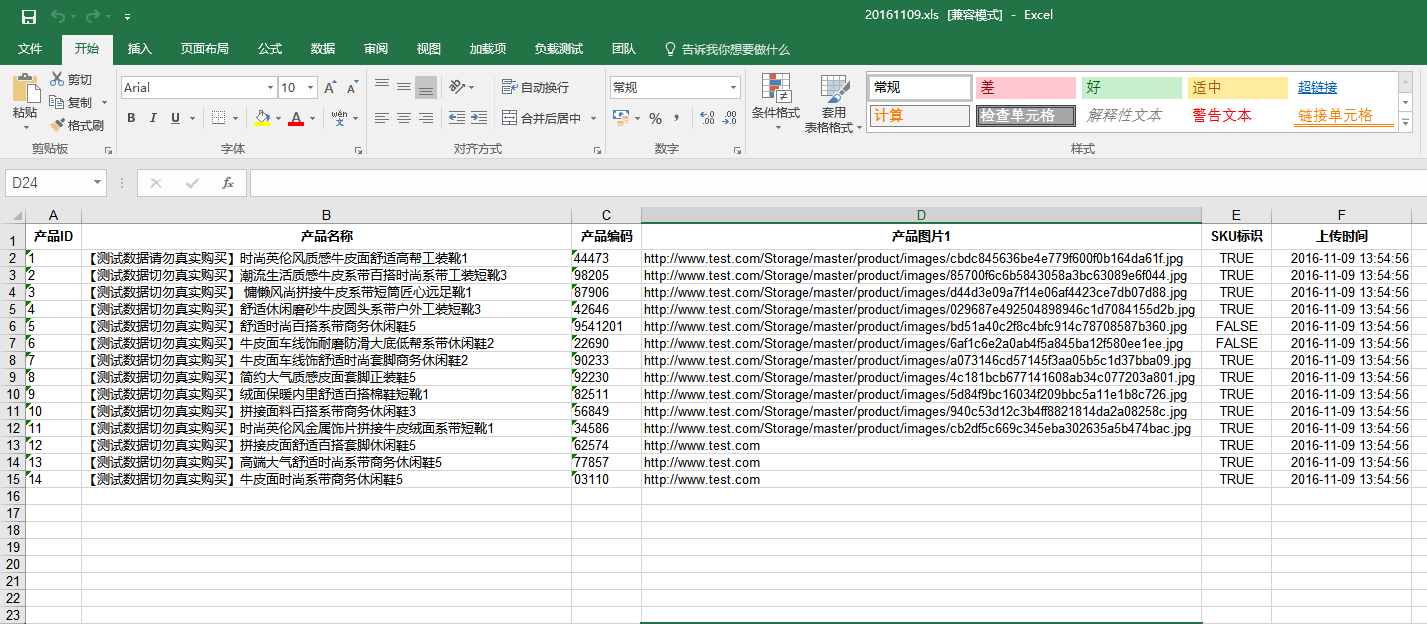
Task: Expand font color dropdown arrow
Action: pyautogui.click(x=311, y=118)
